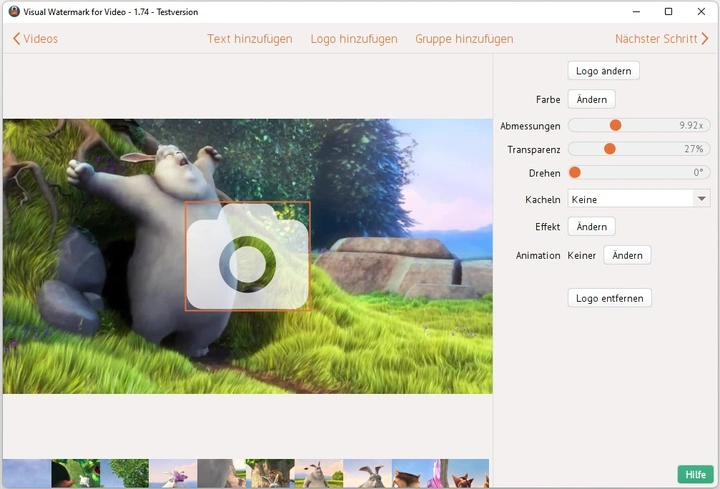720x489 pixels.
Task: Minimize the application window
Action: [x=636, y=11]
